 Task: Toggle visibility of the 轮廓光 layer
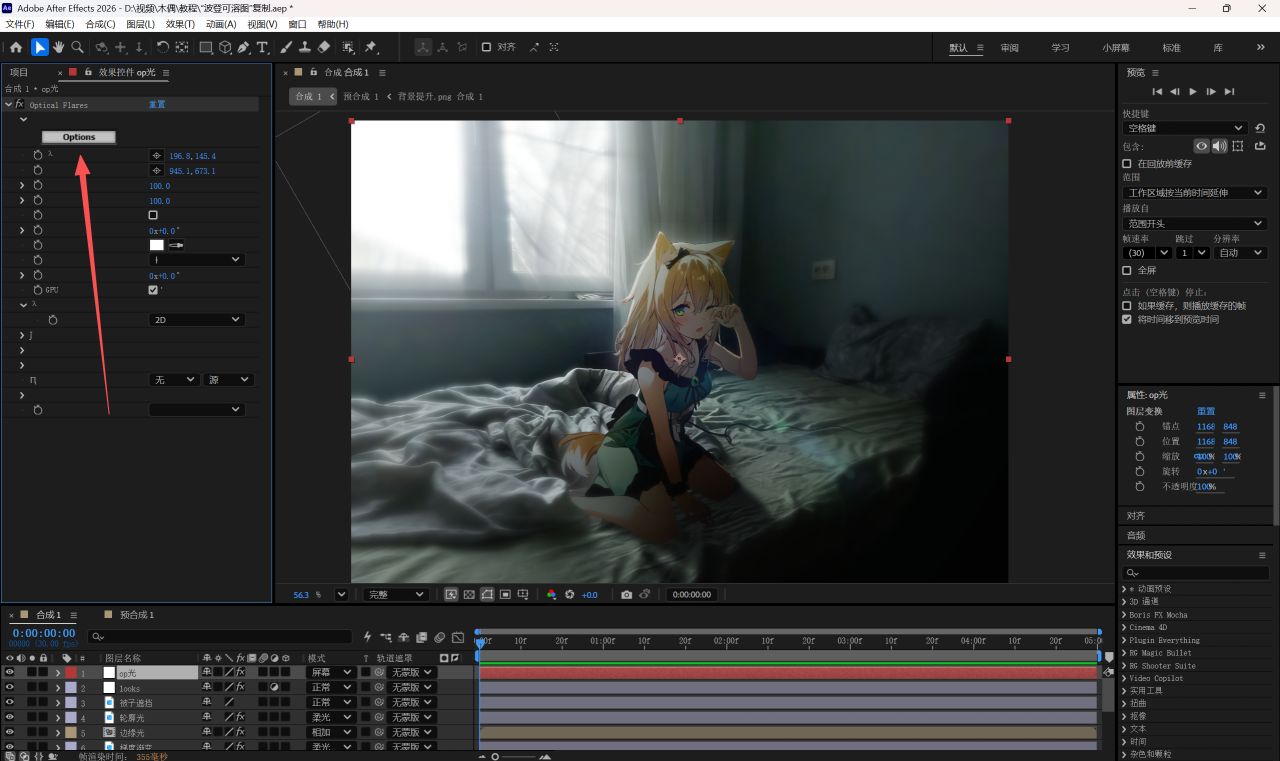point(10,717)
